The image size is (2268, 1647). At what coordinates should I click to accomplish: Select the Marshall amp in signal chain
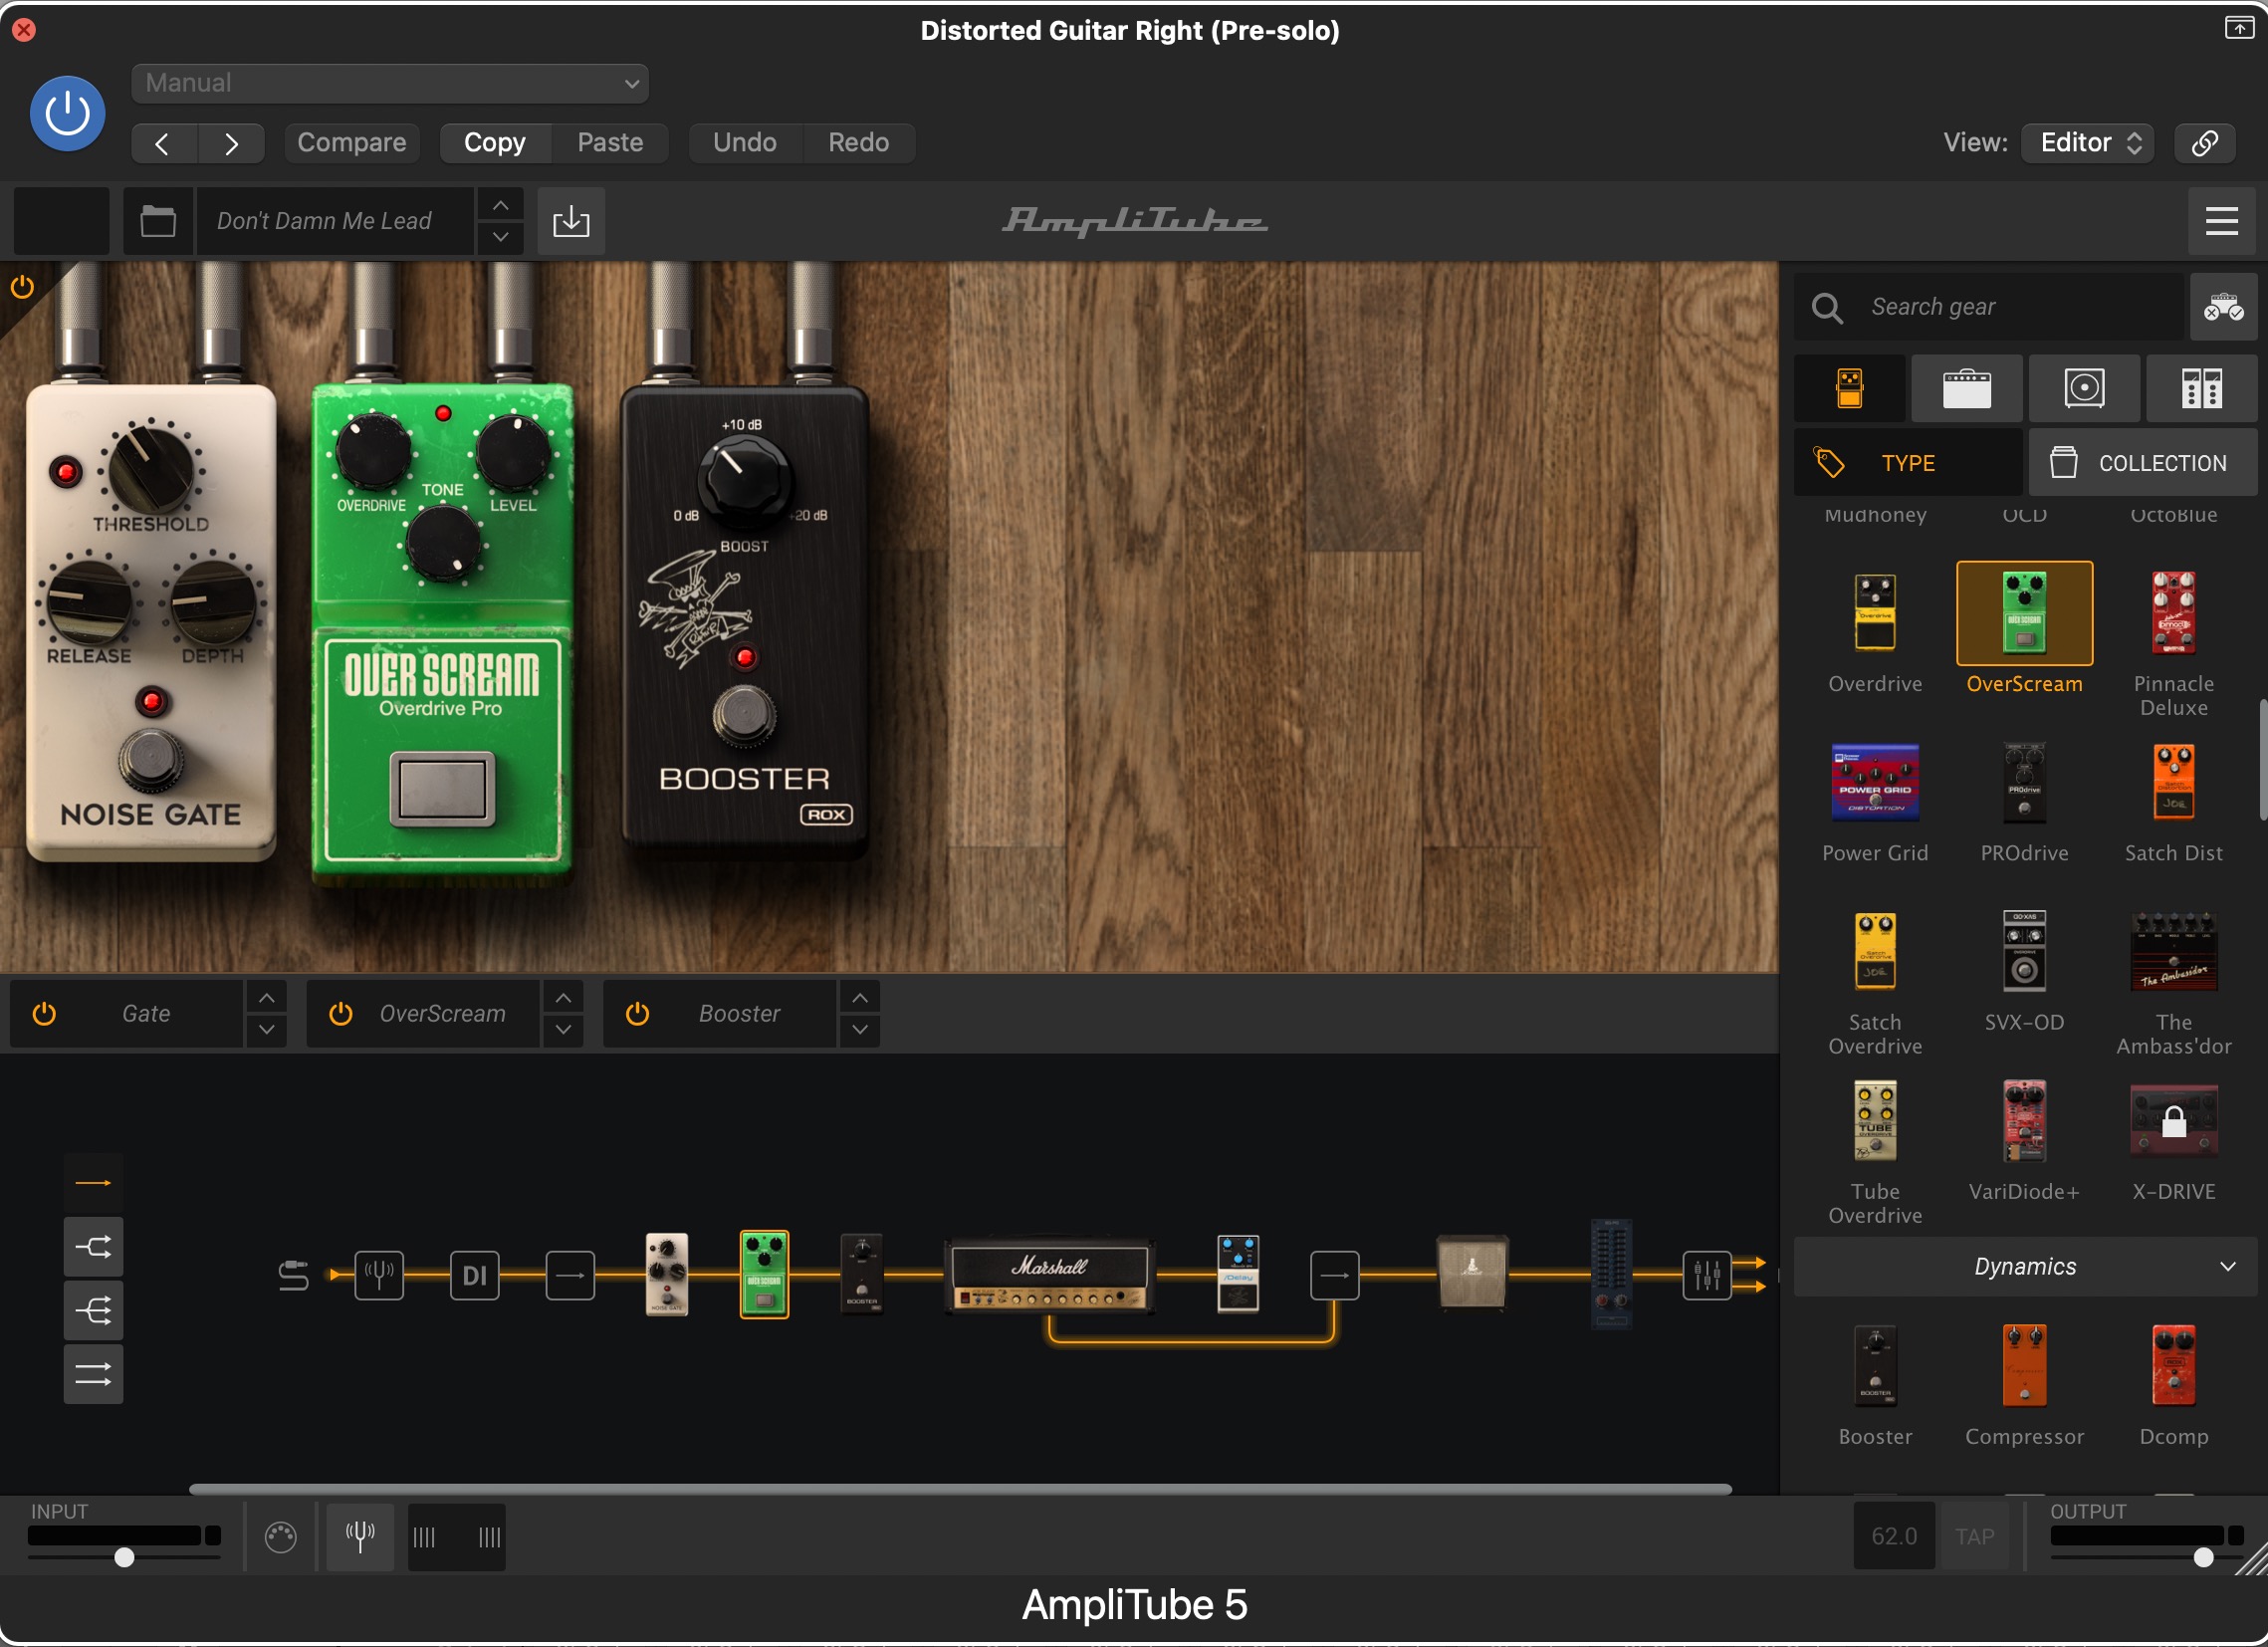coord(1050,1275)
